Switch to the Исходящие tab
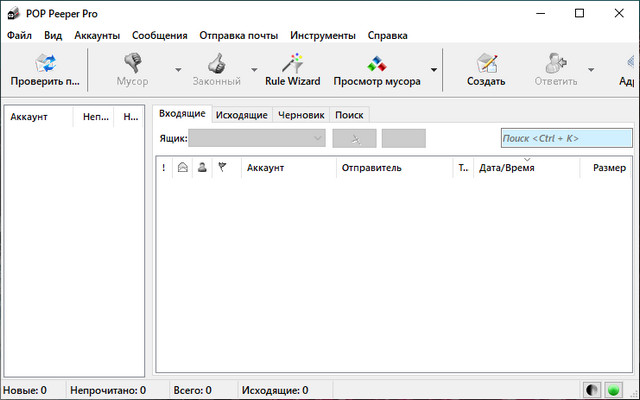Screen dimensions: 640x400 coord(242,115)
